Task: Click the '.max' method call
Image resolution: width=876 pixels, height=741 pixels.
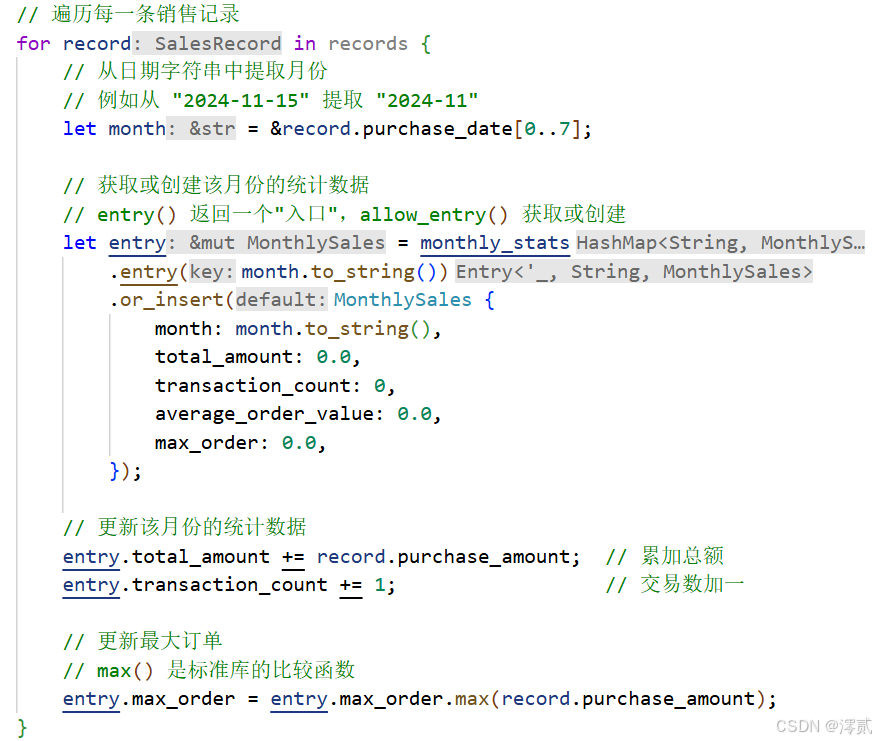Action: (x=466, y=699)
